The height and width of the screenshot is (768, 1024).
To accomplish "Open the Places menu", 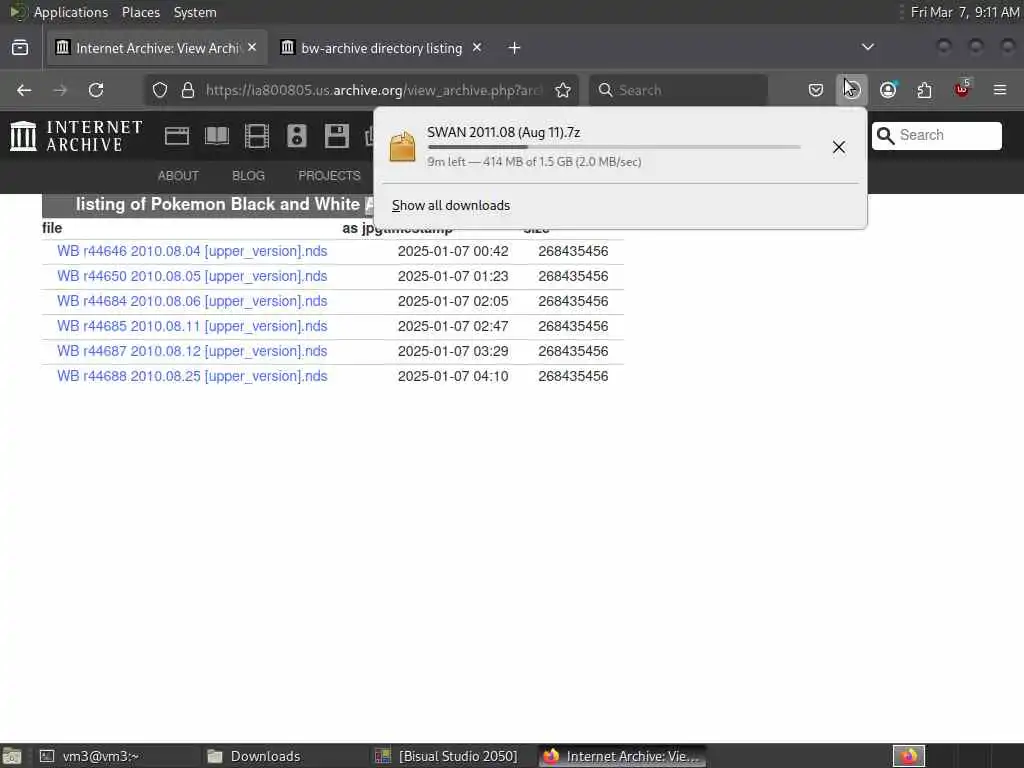I will (141, 12).
